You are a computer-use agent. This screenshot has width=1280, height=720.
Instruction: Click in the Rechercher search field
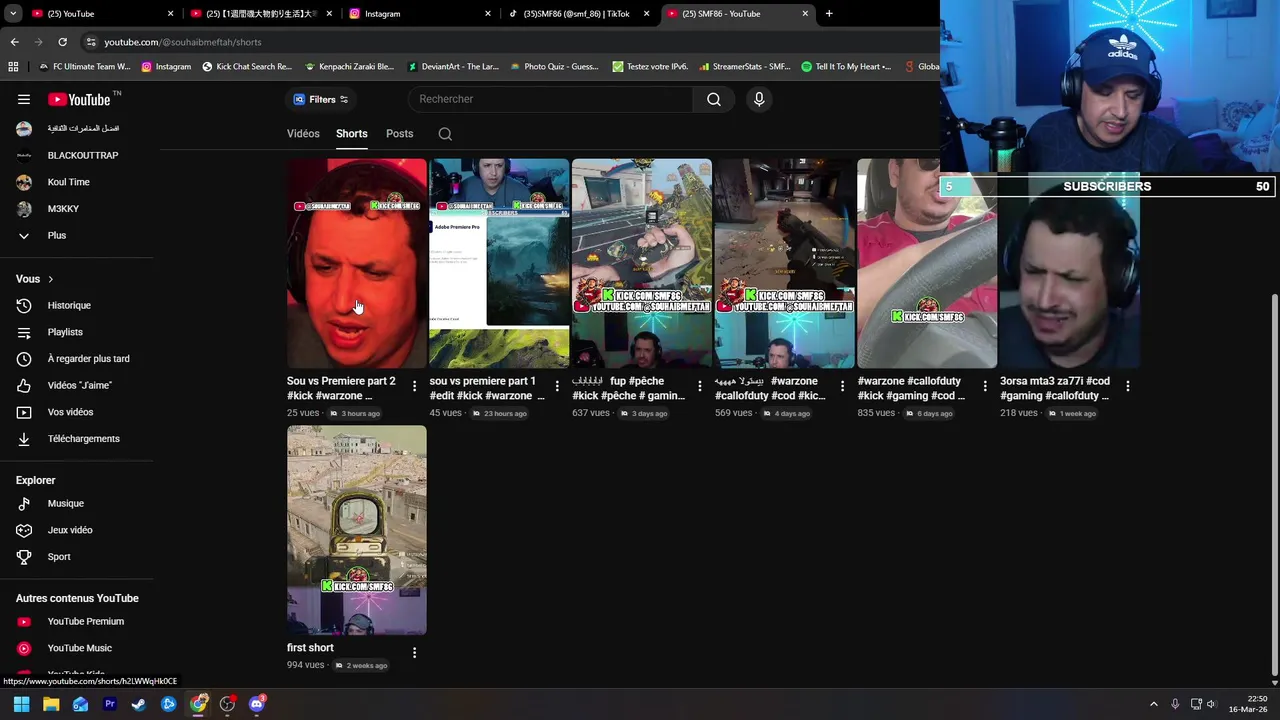click(550, 99)
